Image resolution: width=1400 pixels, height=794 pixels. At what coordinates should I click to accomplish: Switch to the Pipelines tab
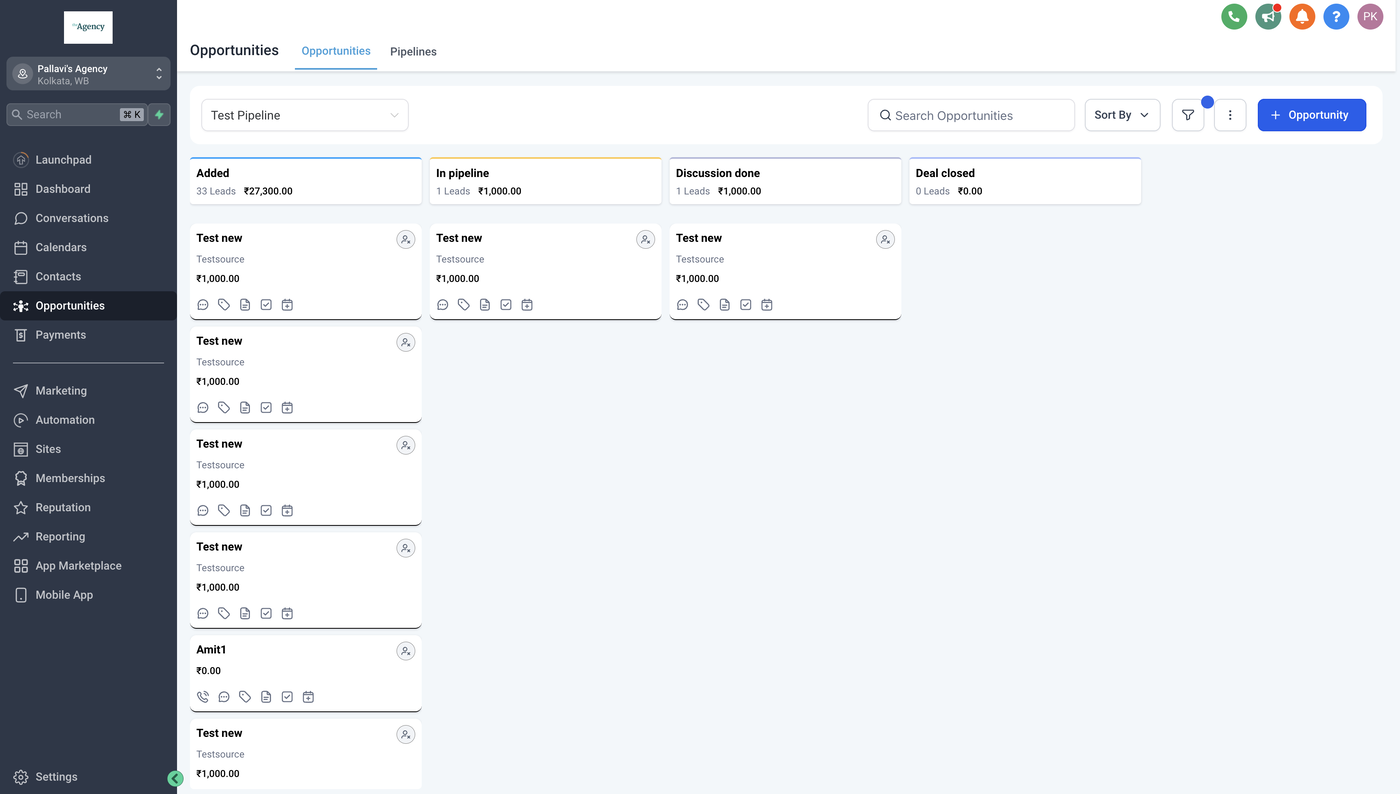(413, 52)
